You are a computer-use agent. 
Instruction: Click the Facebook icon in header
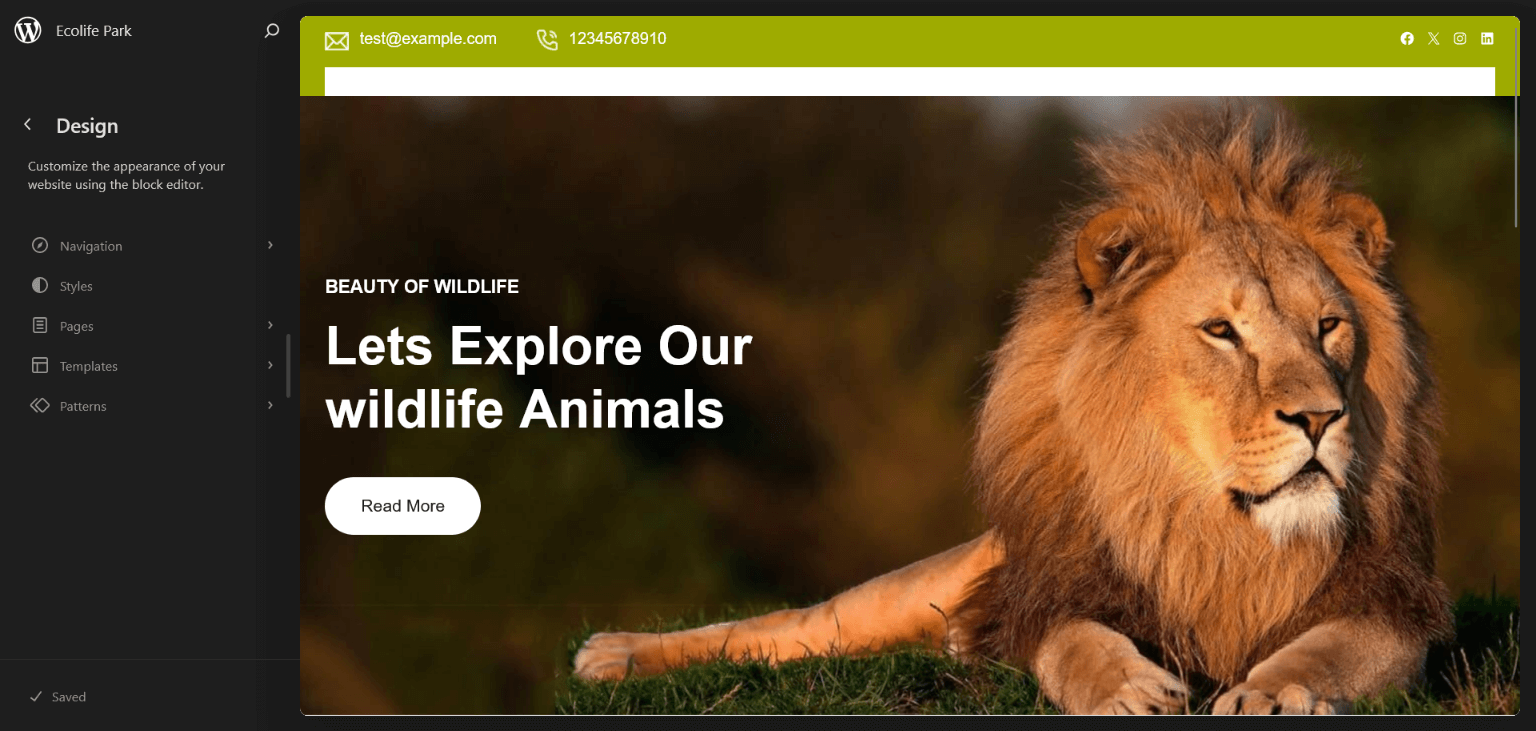pos(1407,39)
